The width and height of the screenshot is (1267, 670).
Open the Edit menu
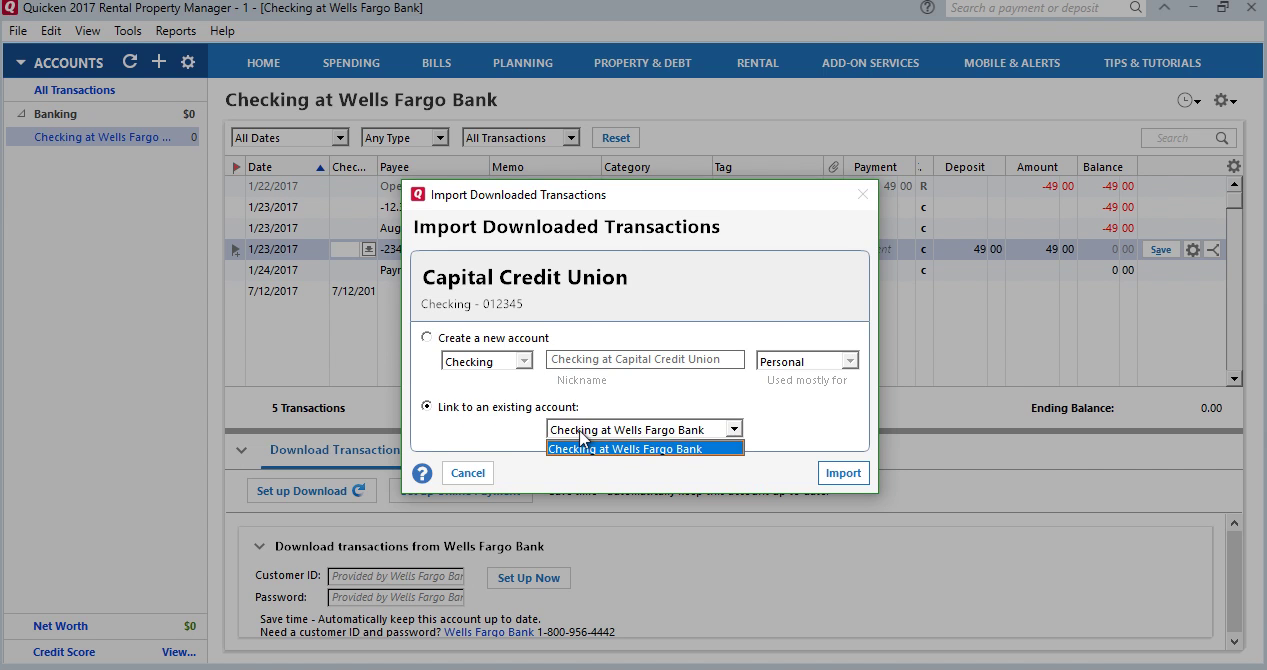[51, 31]
